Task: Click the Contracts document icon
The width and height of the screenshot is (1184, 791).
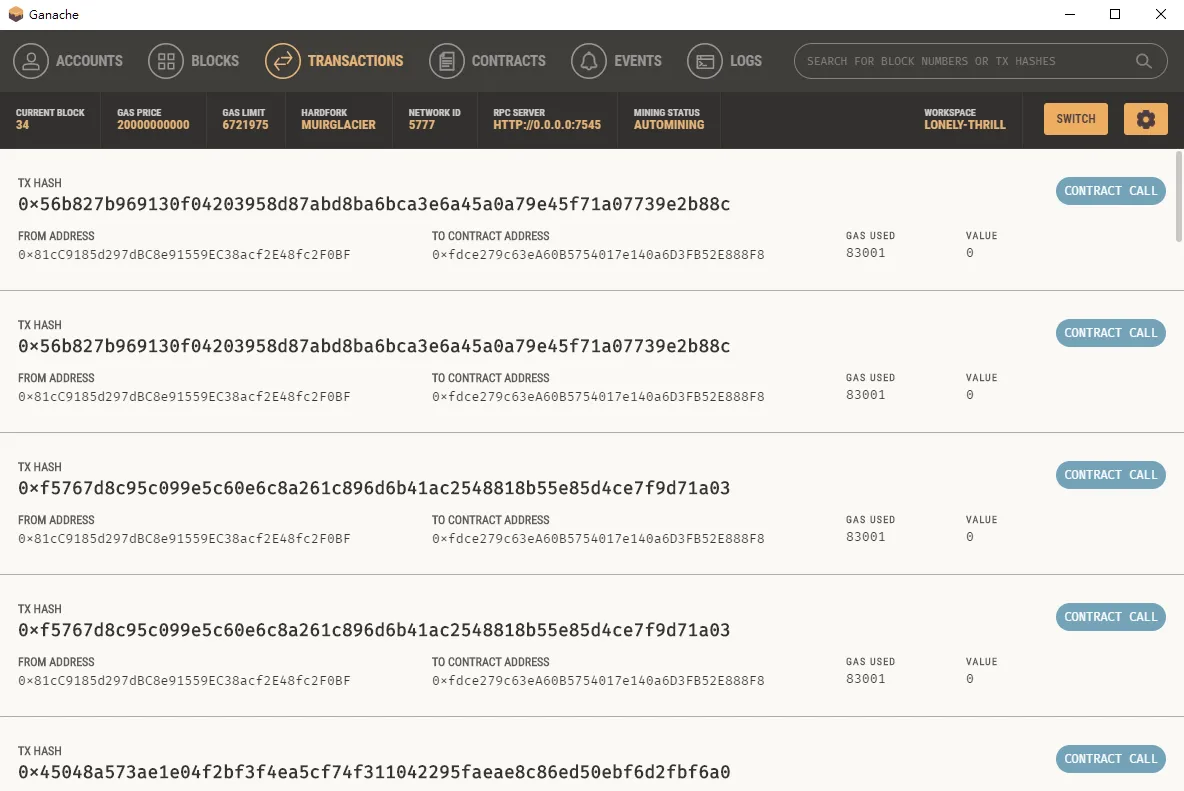Action: 447,61
